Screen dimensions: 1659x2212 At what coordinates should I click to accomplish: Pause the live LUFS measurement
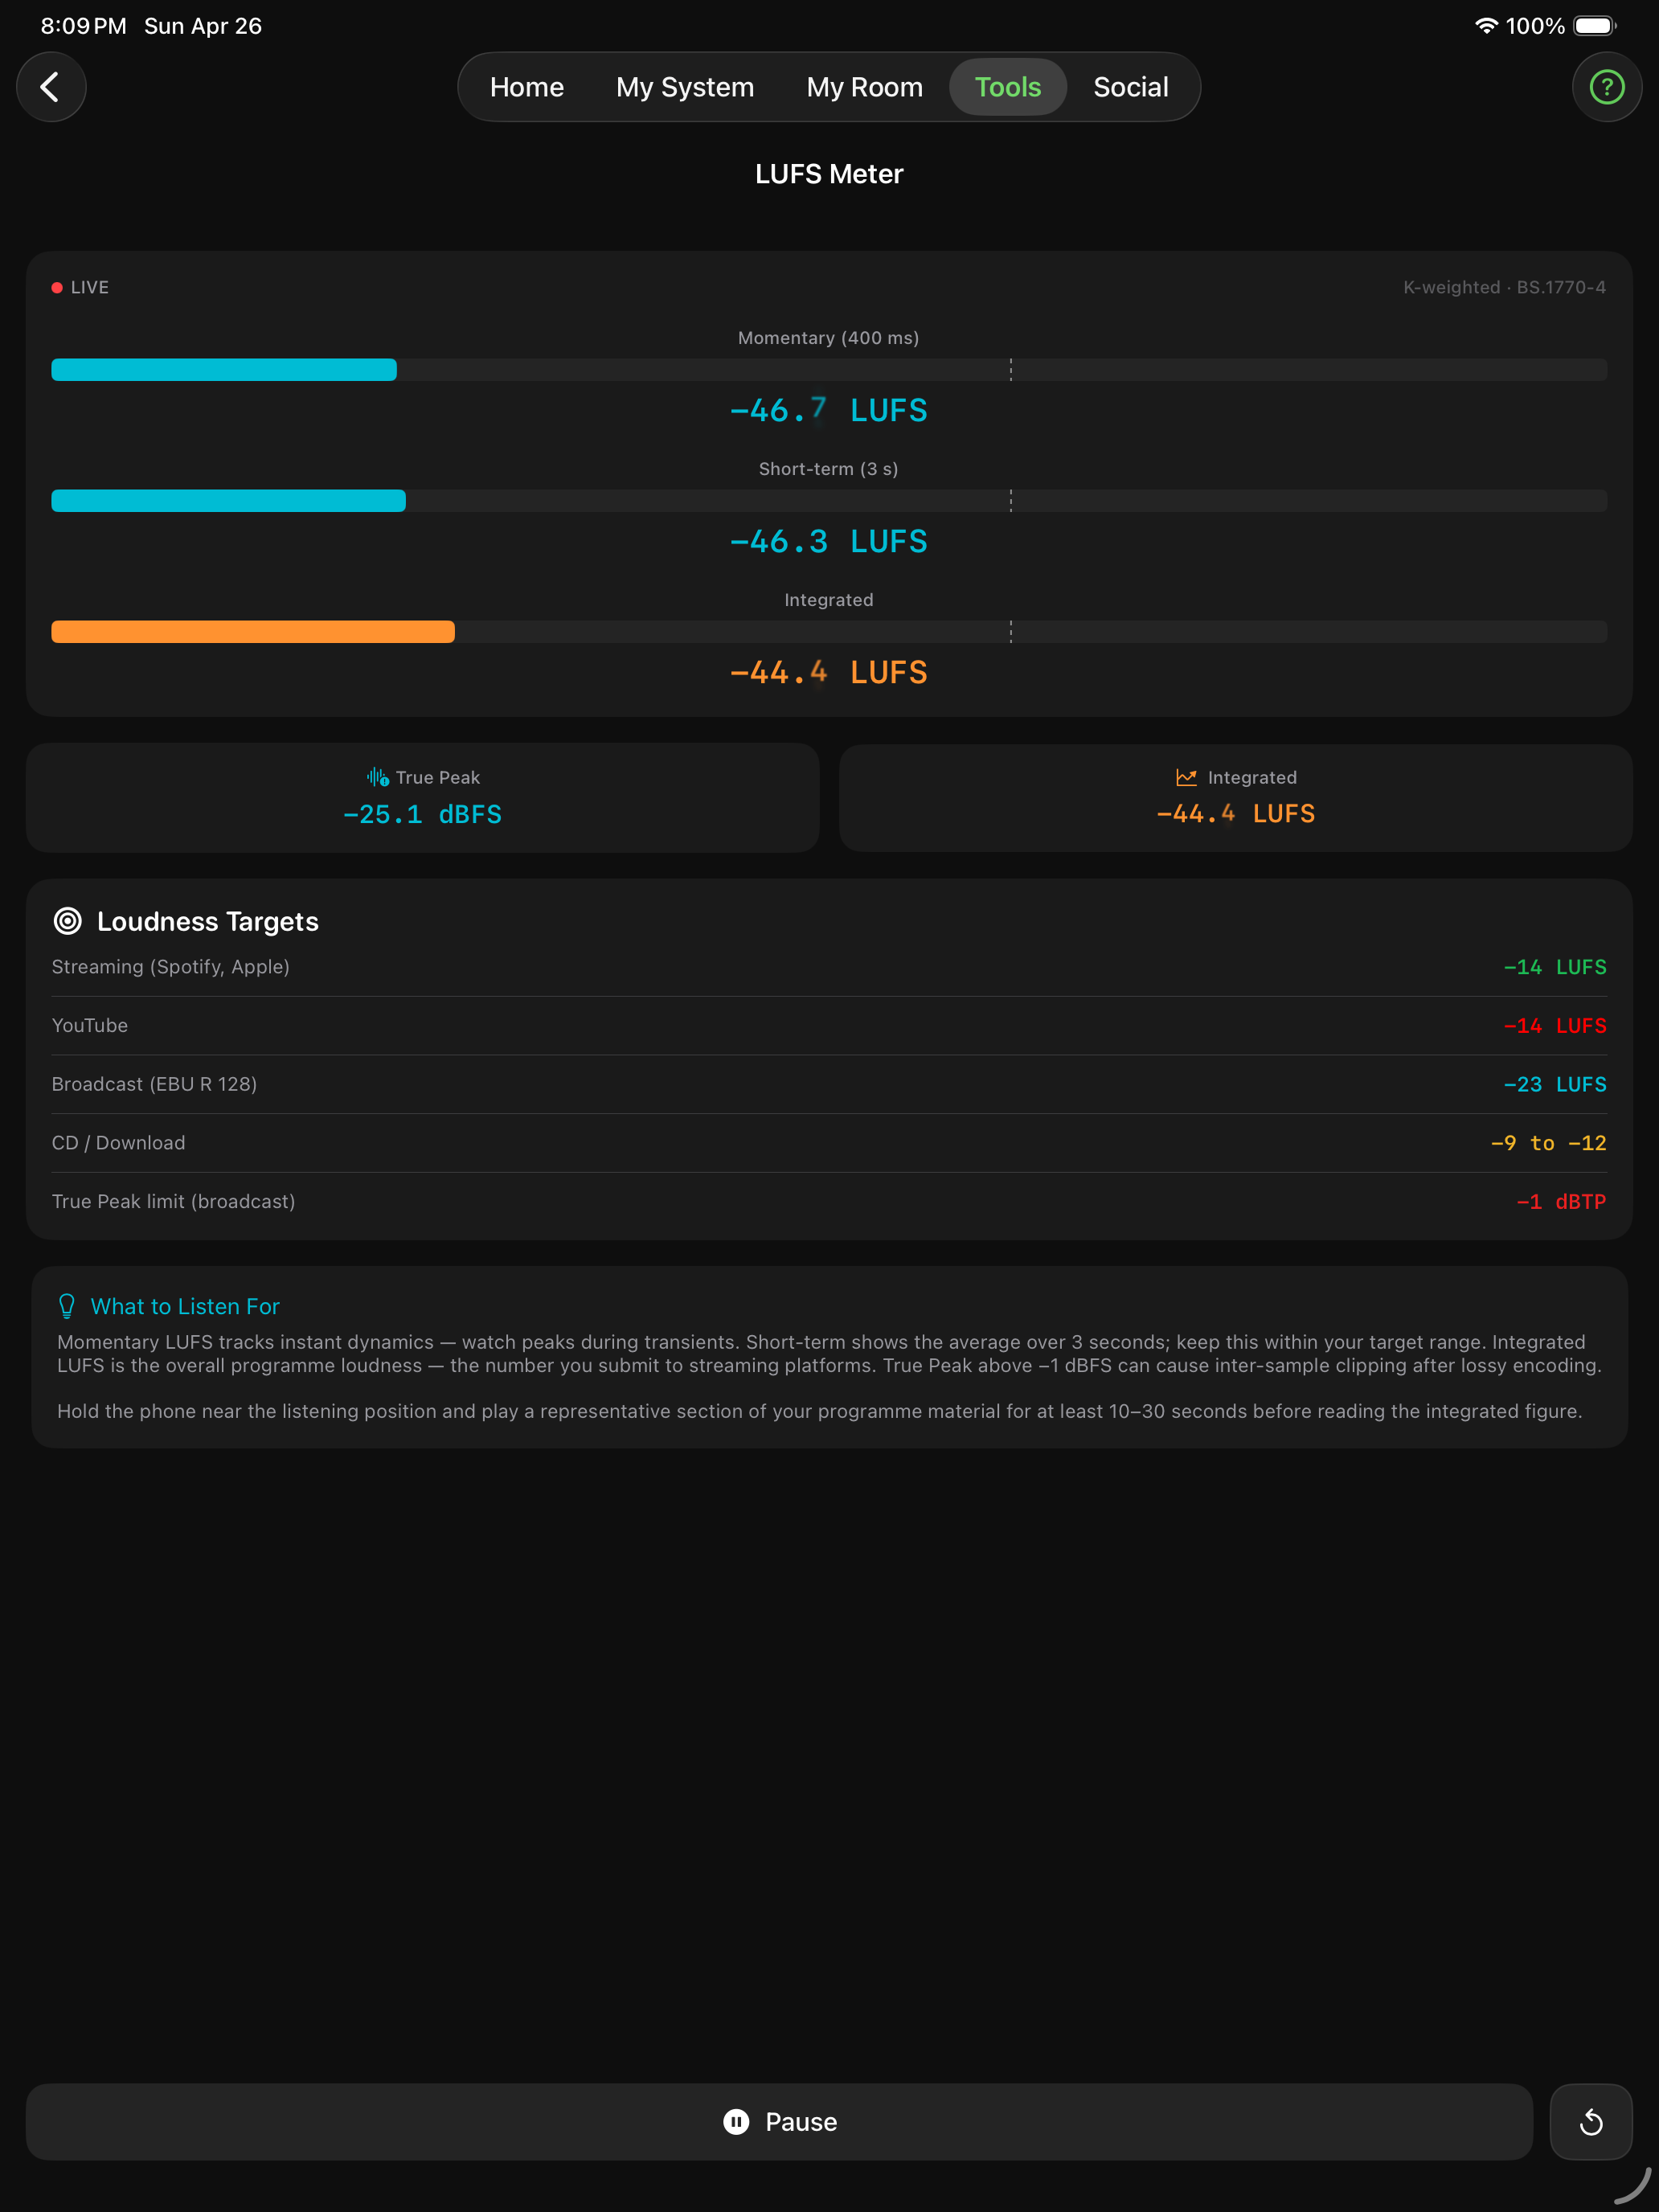click(780, 2122)
